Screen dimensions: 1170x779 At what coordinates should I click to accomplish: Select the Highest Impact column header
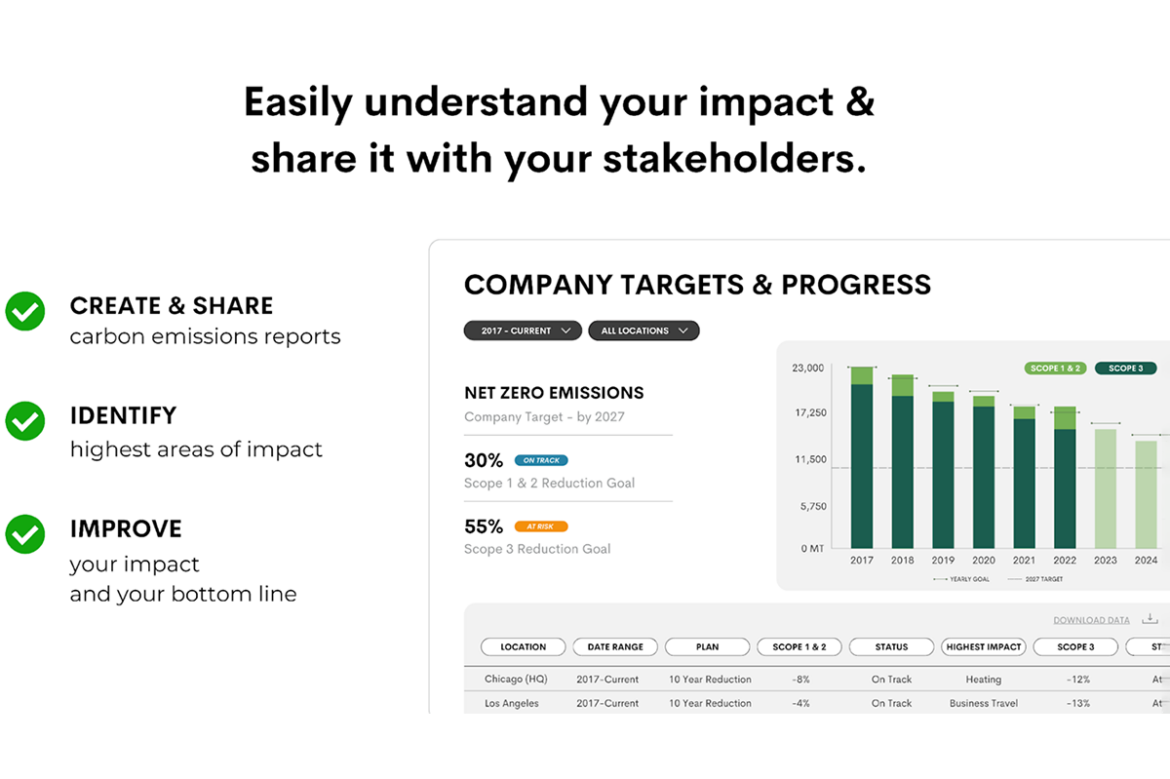[983, 647]
